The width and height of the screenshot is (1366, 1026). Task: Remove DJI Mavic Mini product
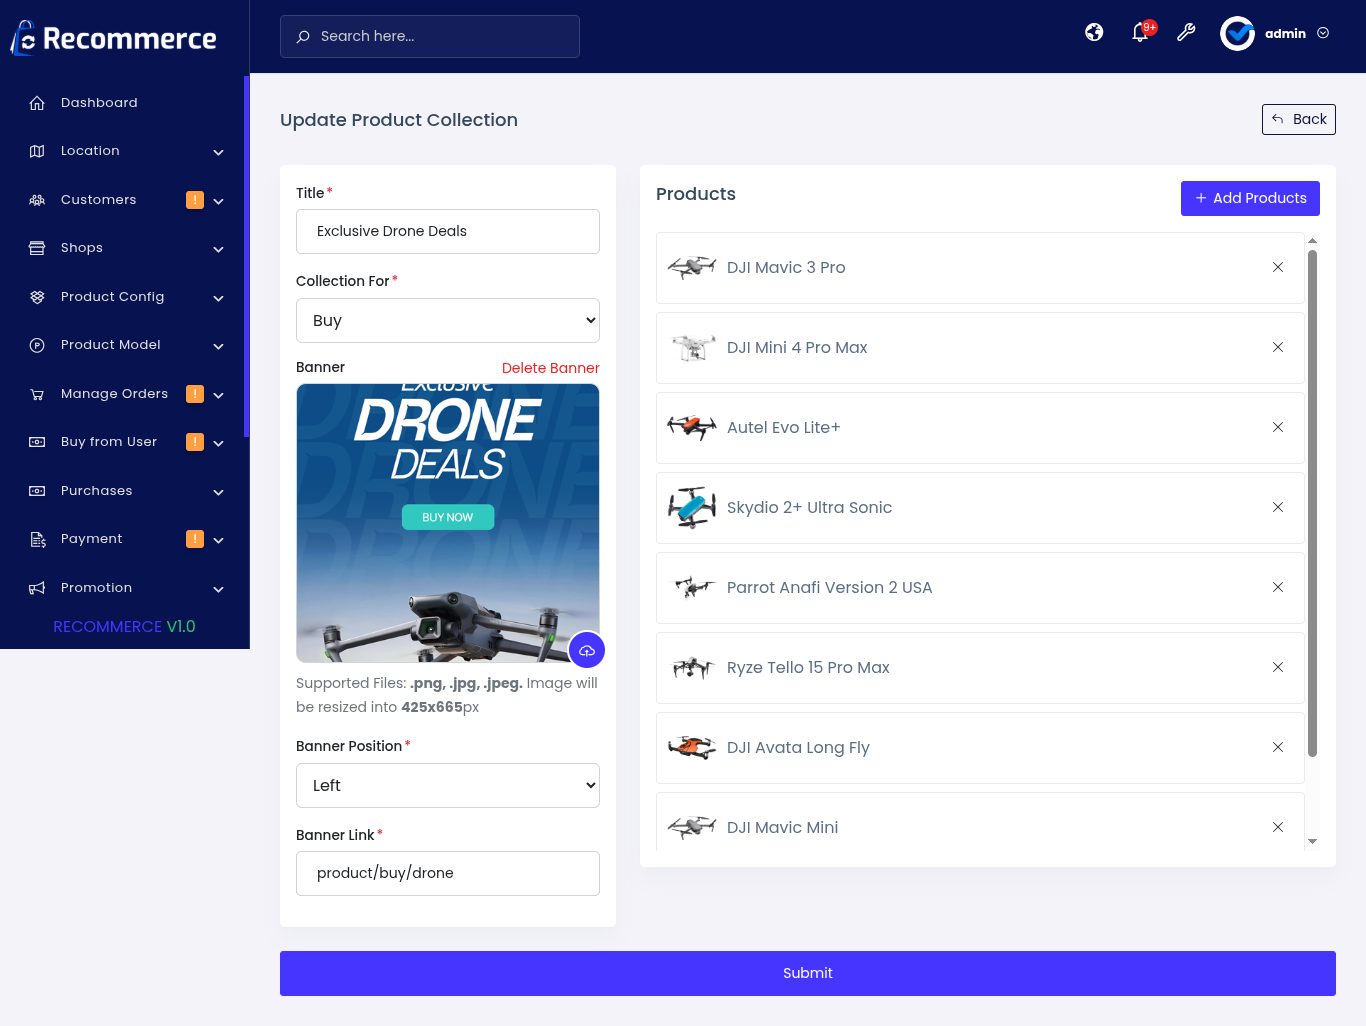point(1278,827)
